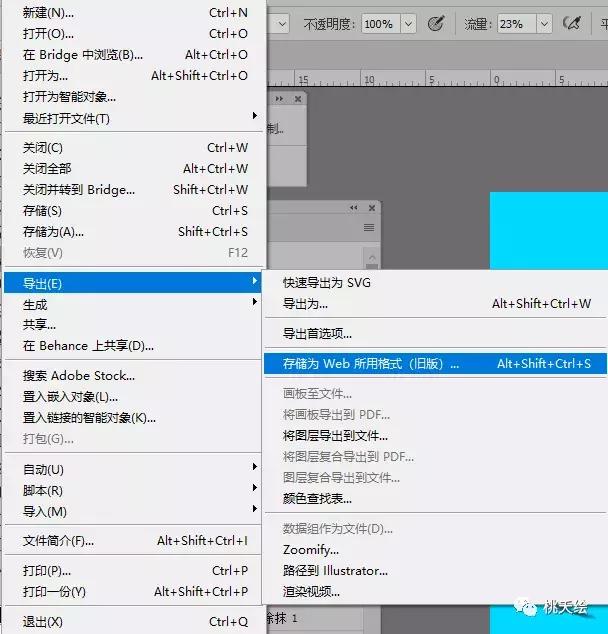Image resolution: width=608 pixels, height=634 pixels.
Task: Choose 打印一份(Y) menu item
Action: coord(133,592)
